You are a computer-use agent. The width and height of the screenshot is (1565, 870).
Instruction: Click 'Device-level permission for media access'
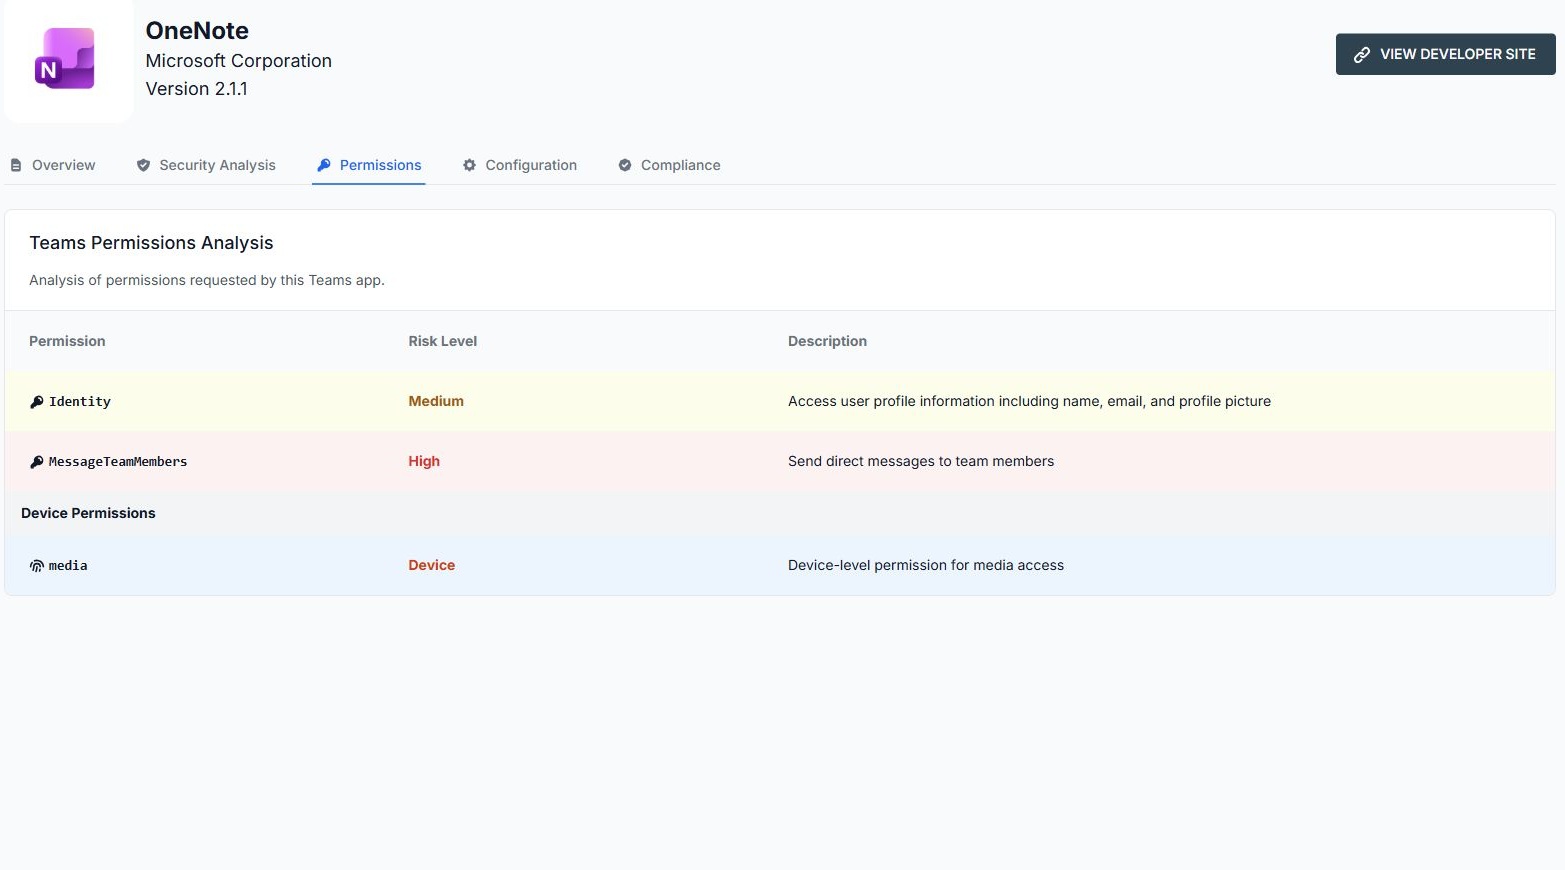point(926,565)
